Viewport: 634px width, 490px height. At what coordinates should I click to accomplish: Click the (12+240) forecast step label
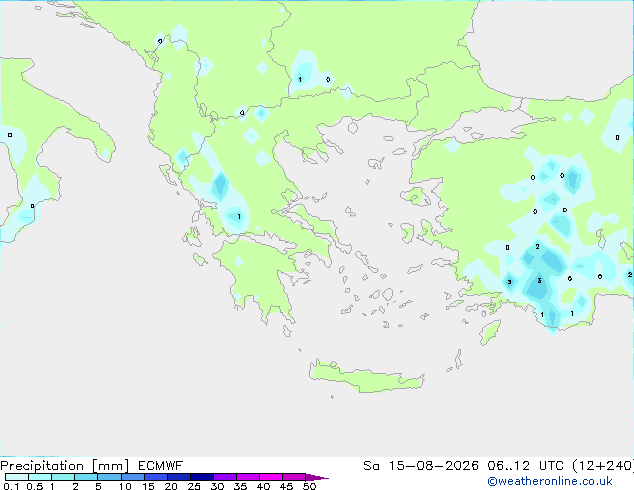pos(603,466)
